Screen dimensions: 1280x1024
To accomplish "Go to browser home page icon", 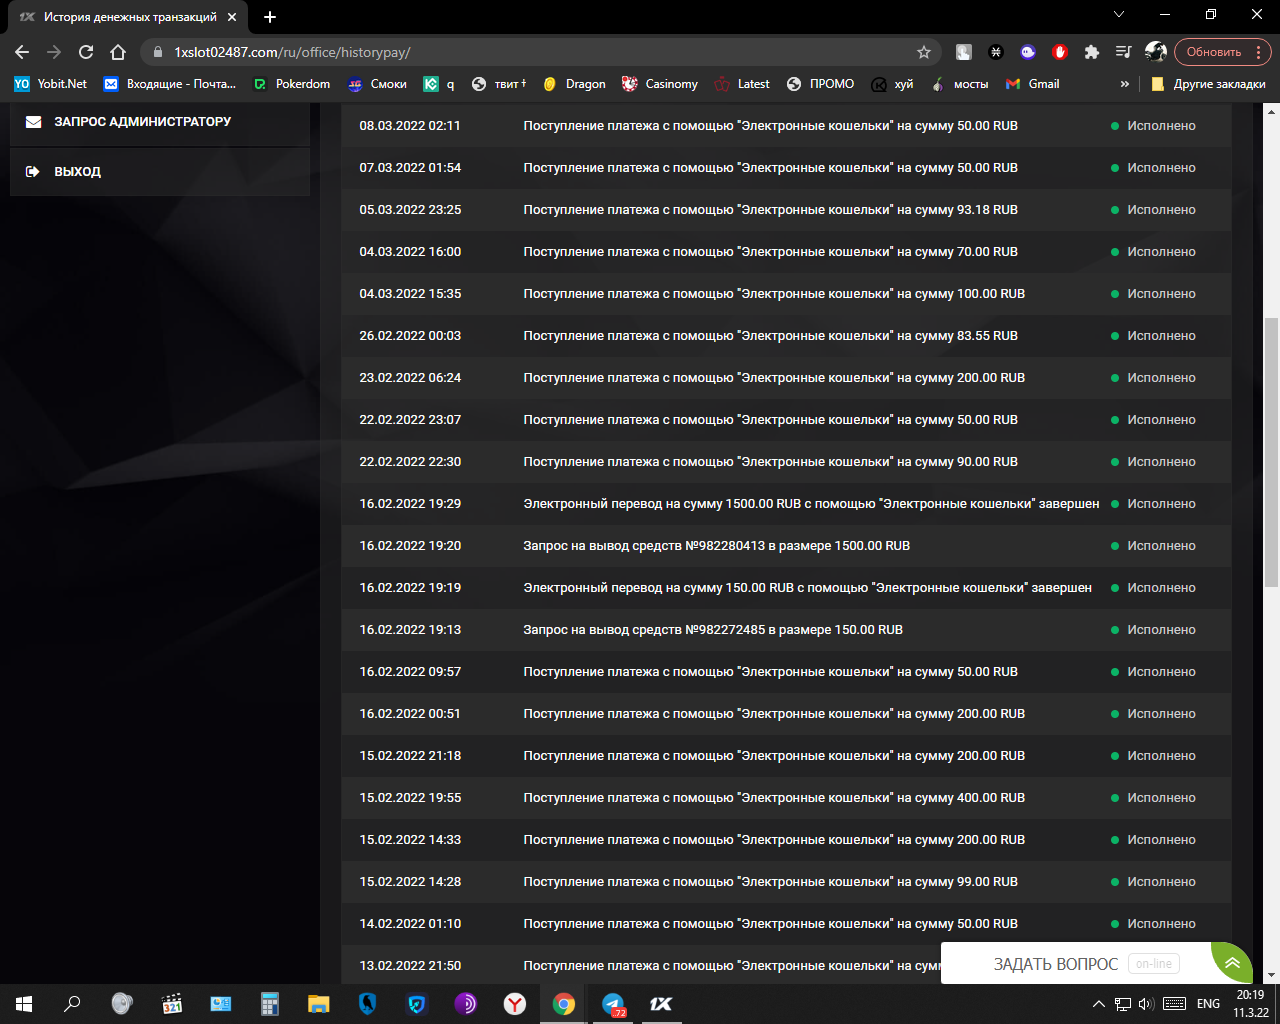I will point(118,52).
